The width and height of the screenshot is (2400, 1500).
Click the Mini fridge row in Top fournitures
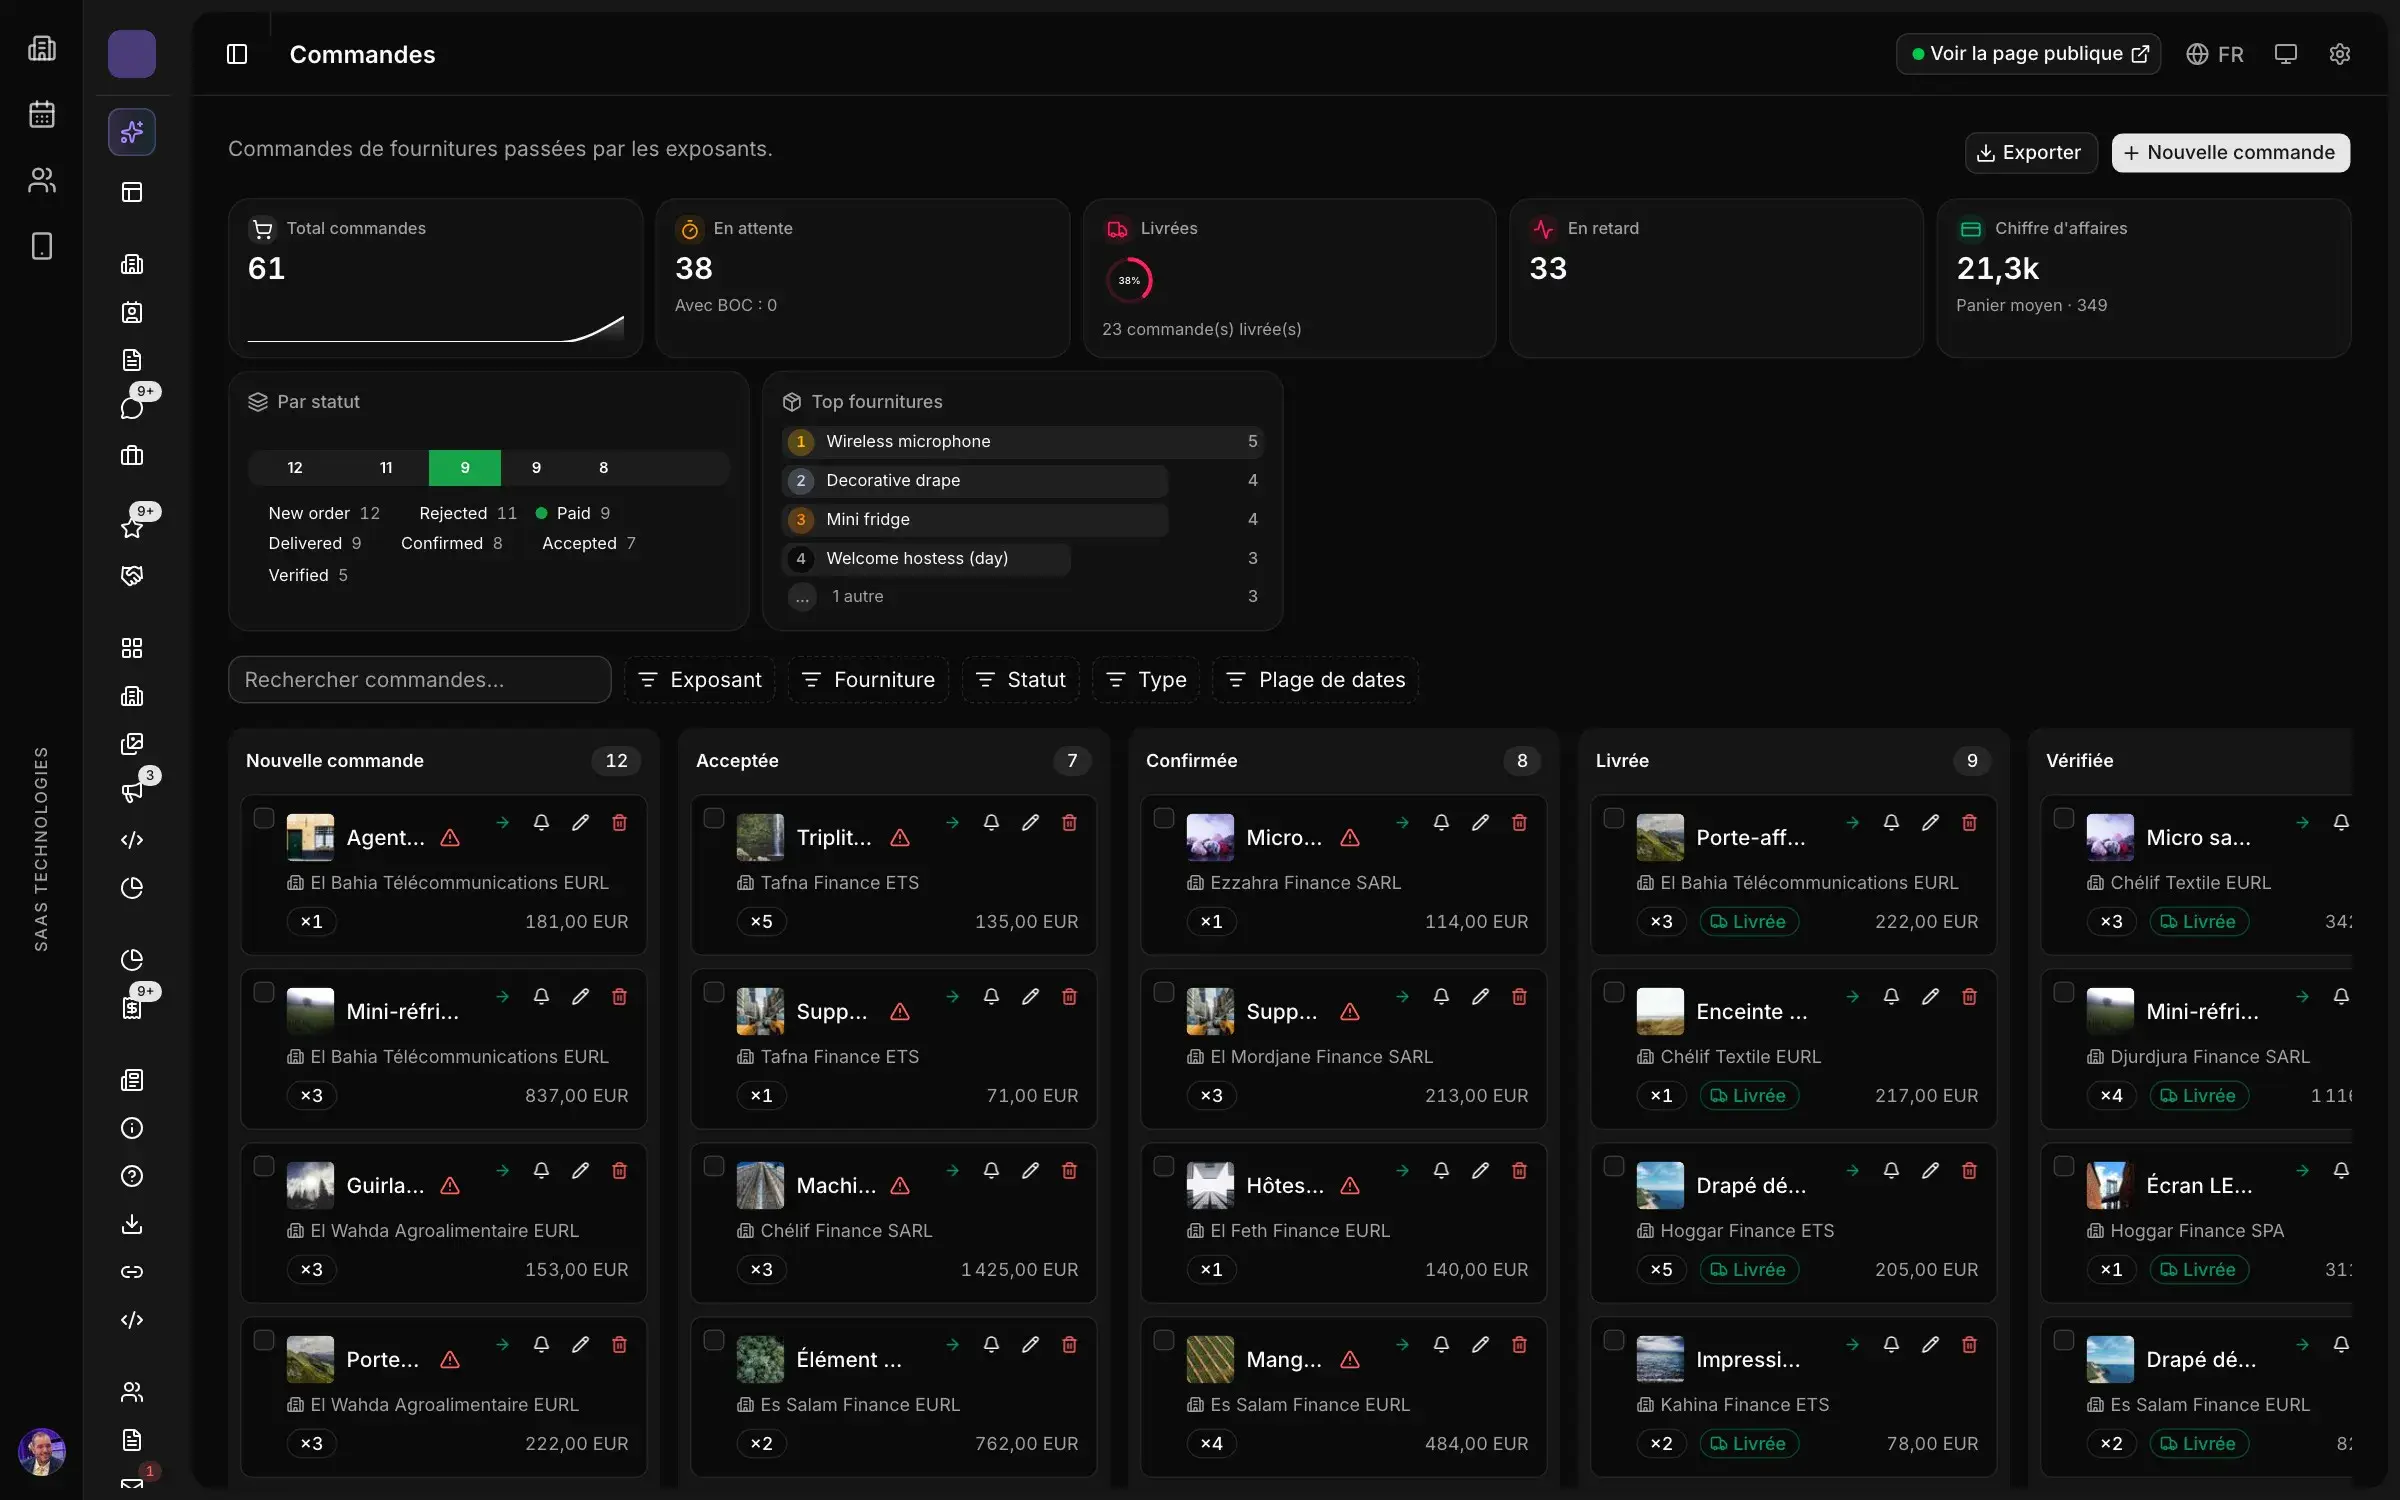(1023, 520)
